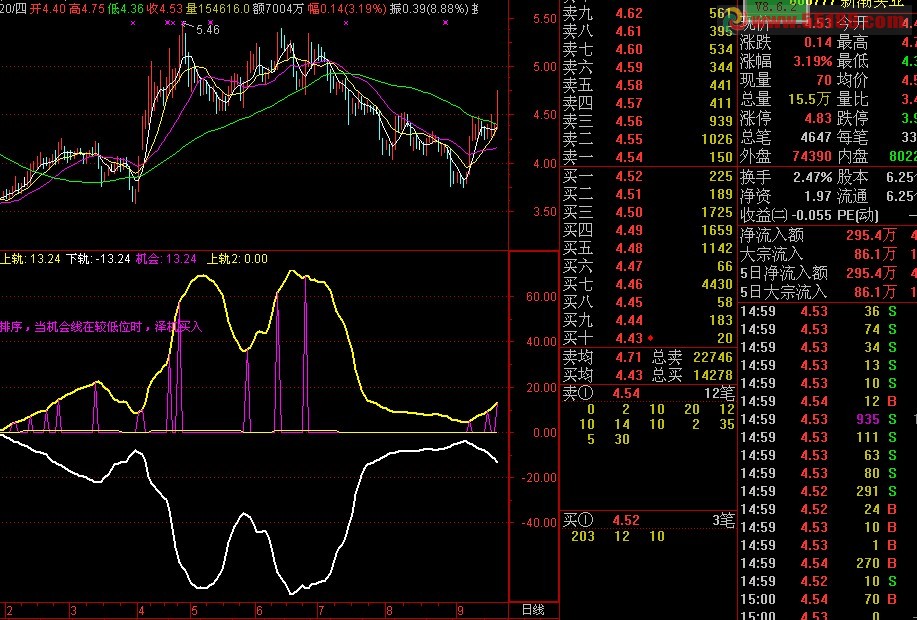Click the 买均 average bid value 4.43
This screenshot has width=917, height=620.
pos(629,375)
